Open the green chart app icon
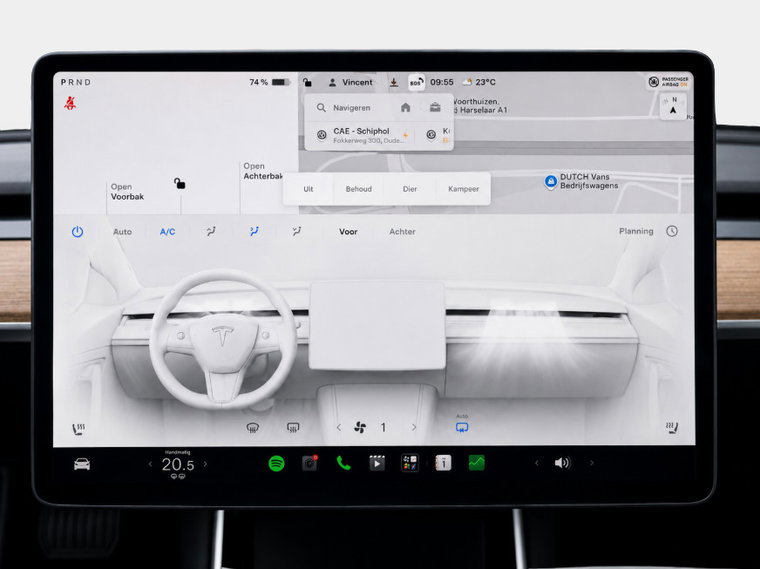The width and height of the screenshot is (760, 569). (476, 463)
